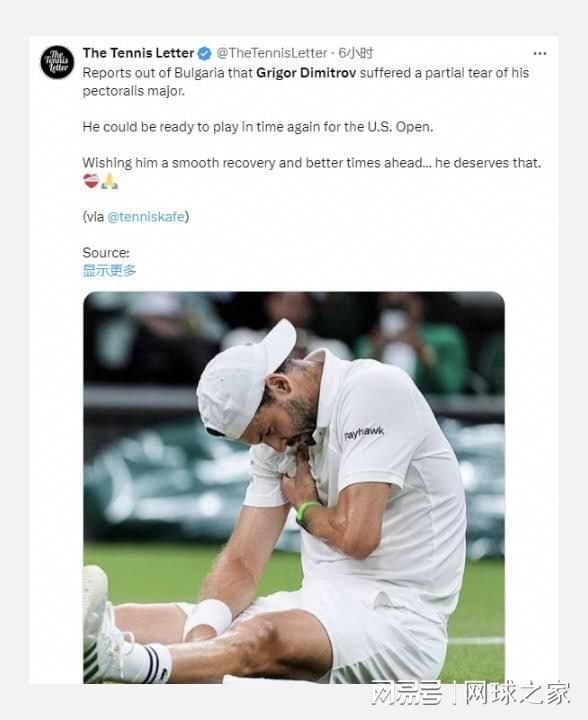Click the praying hands emoji

[110, 181]
